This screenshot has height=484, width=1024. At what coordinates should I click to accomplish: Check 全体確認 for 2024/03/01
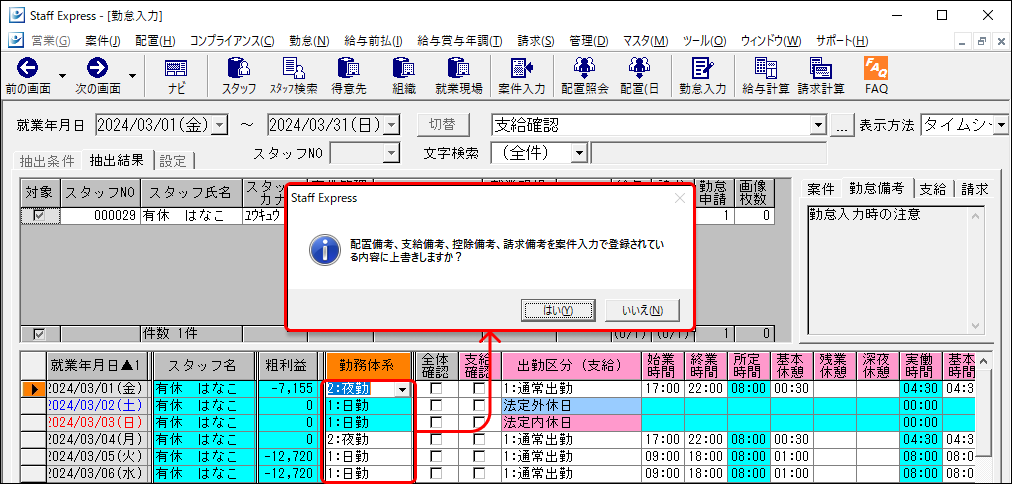[x=436, y=389]
